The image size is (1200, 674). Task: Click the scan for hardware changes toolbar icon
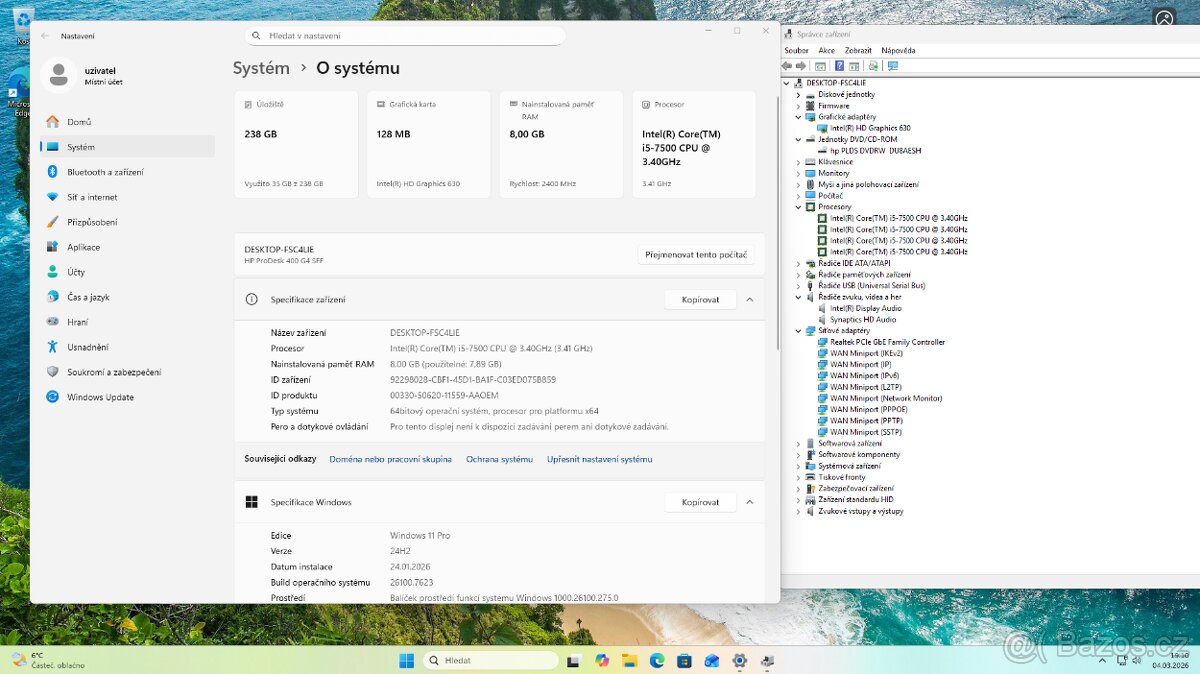point(873,66)
